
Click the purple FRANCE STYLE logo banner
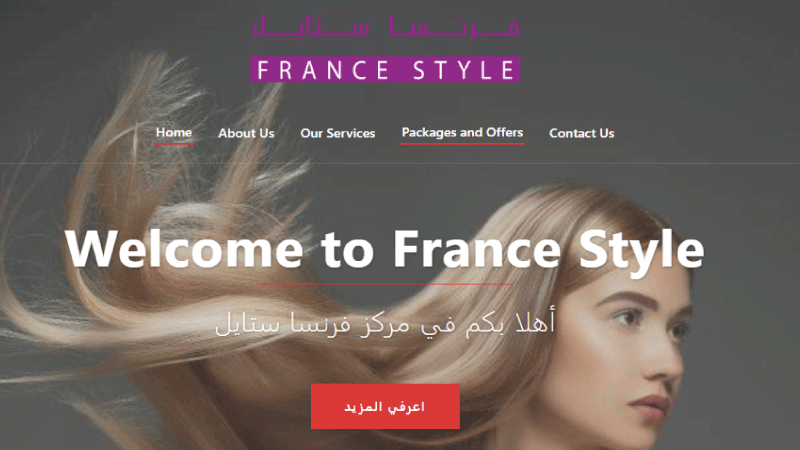(385, 69)
